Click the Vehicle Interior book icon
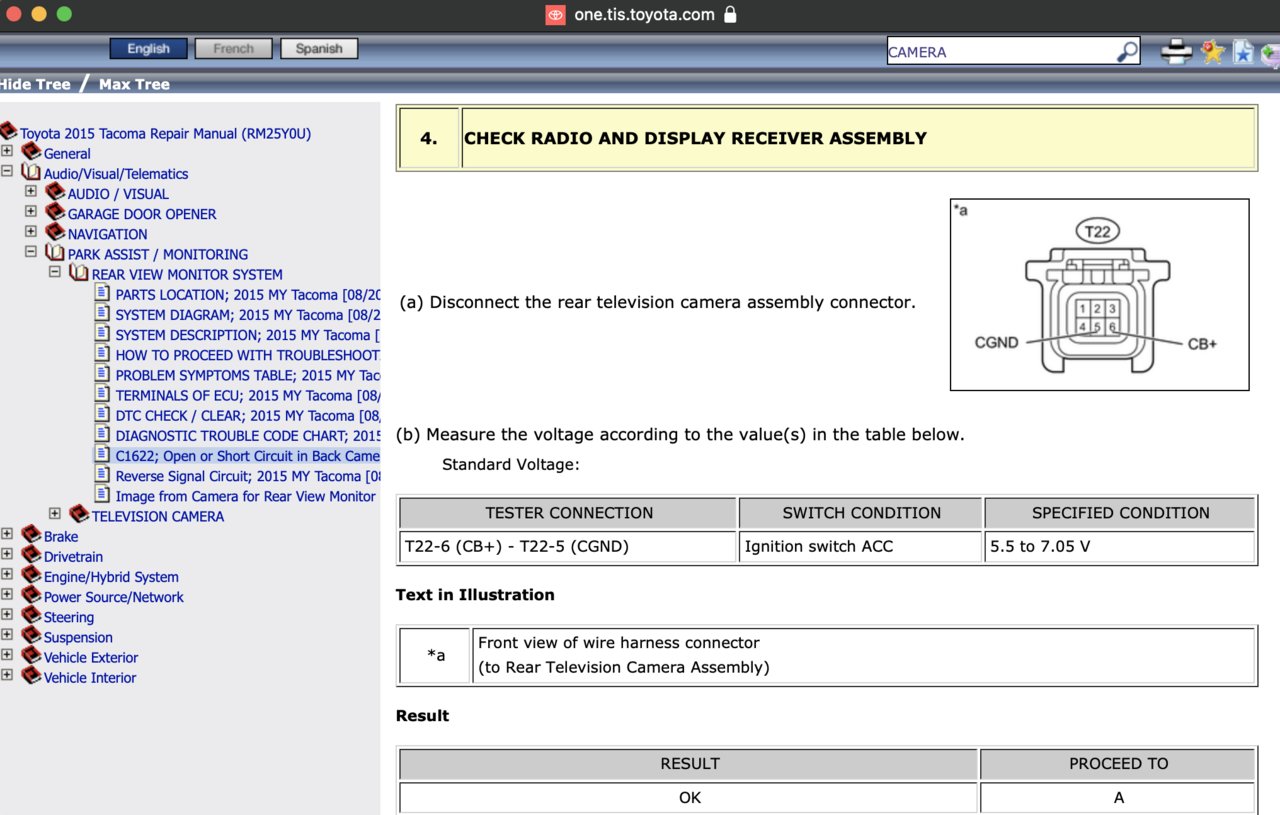 31,676
